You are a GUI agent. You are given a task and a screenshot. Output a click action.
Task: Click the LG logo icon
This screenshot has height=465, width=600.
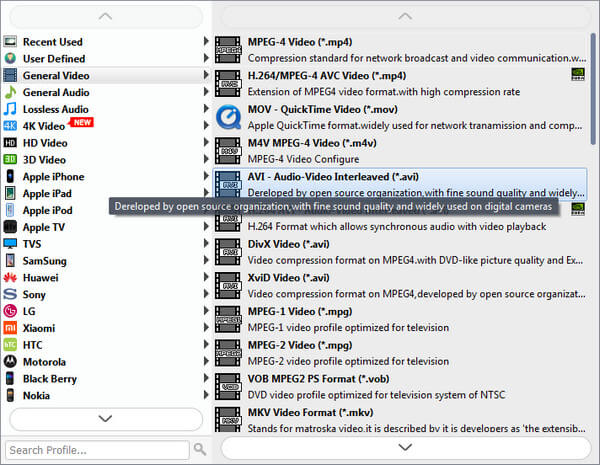coord(10,311)
